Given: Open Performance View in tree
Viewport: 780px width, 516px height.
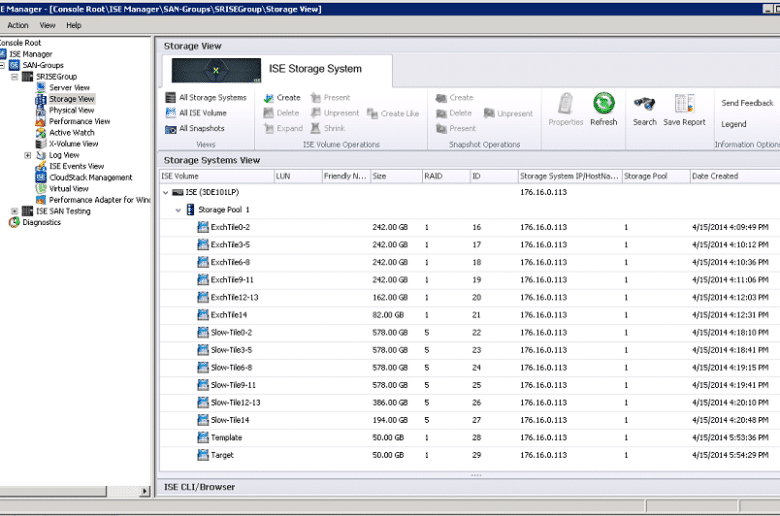Looking at the screenshot, I should 80,121.
